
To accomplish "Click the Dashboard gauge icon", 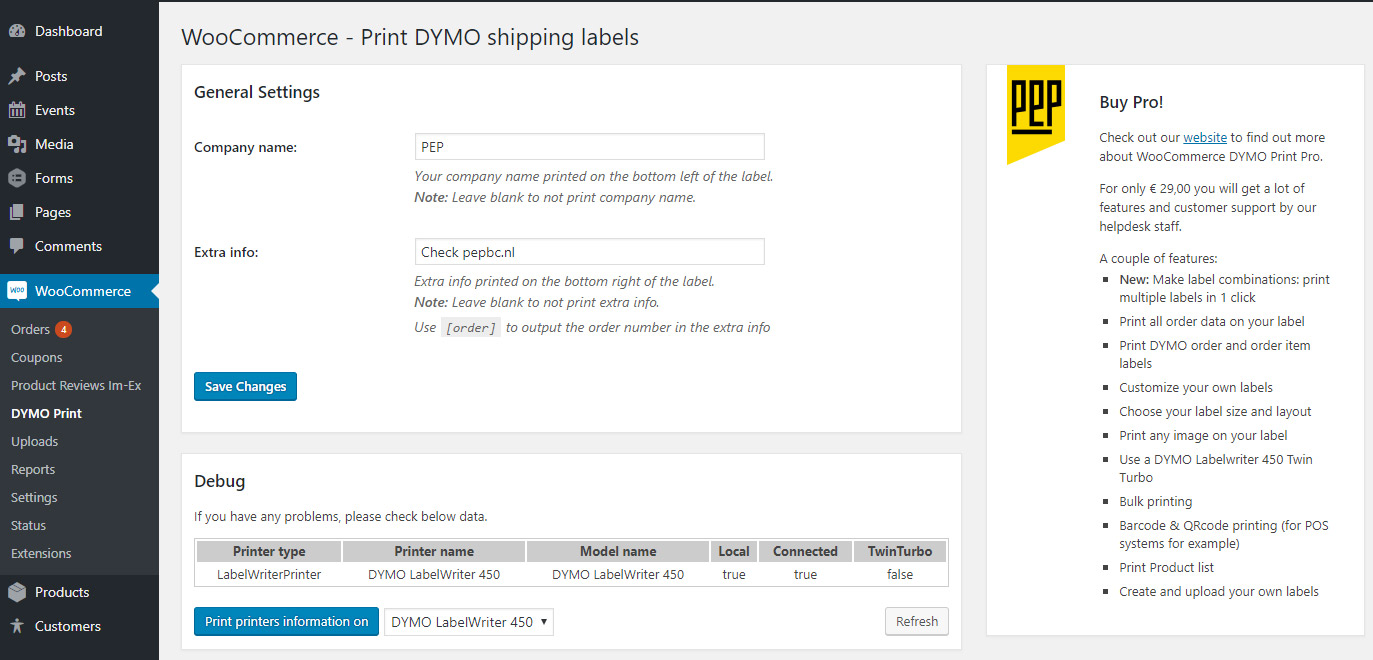I will 17,31.
